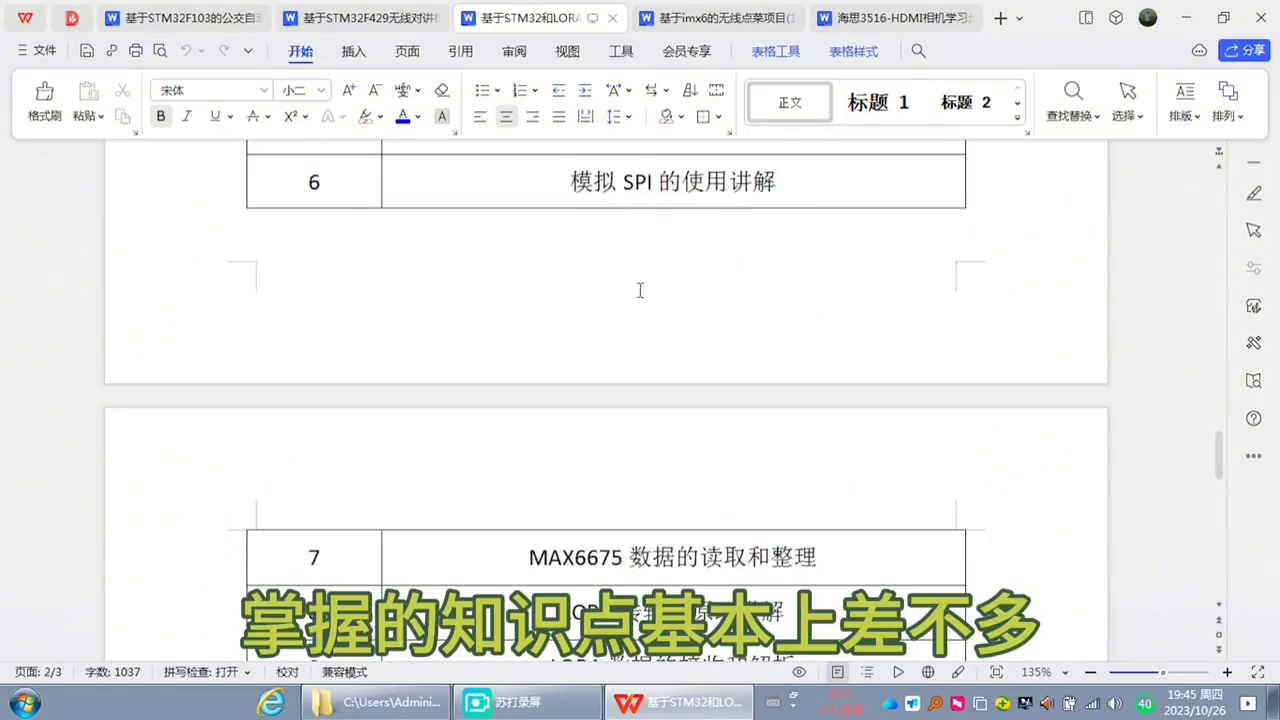
Task: Open the 文件 (File) menu
Action: (x=37, y=51)
